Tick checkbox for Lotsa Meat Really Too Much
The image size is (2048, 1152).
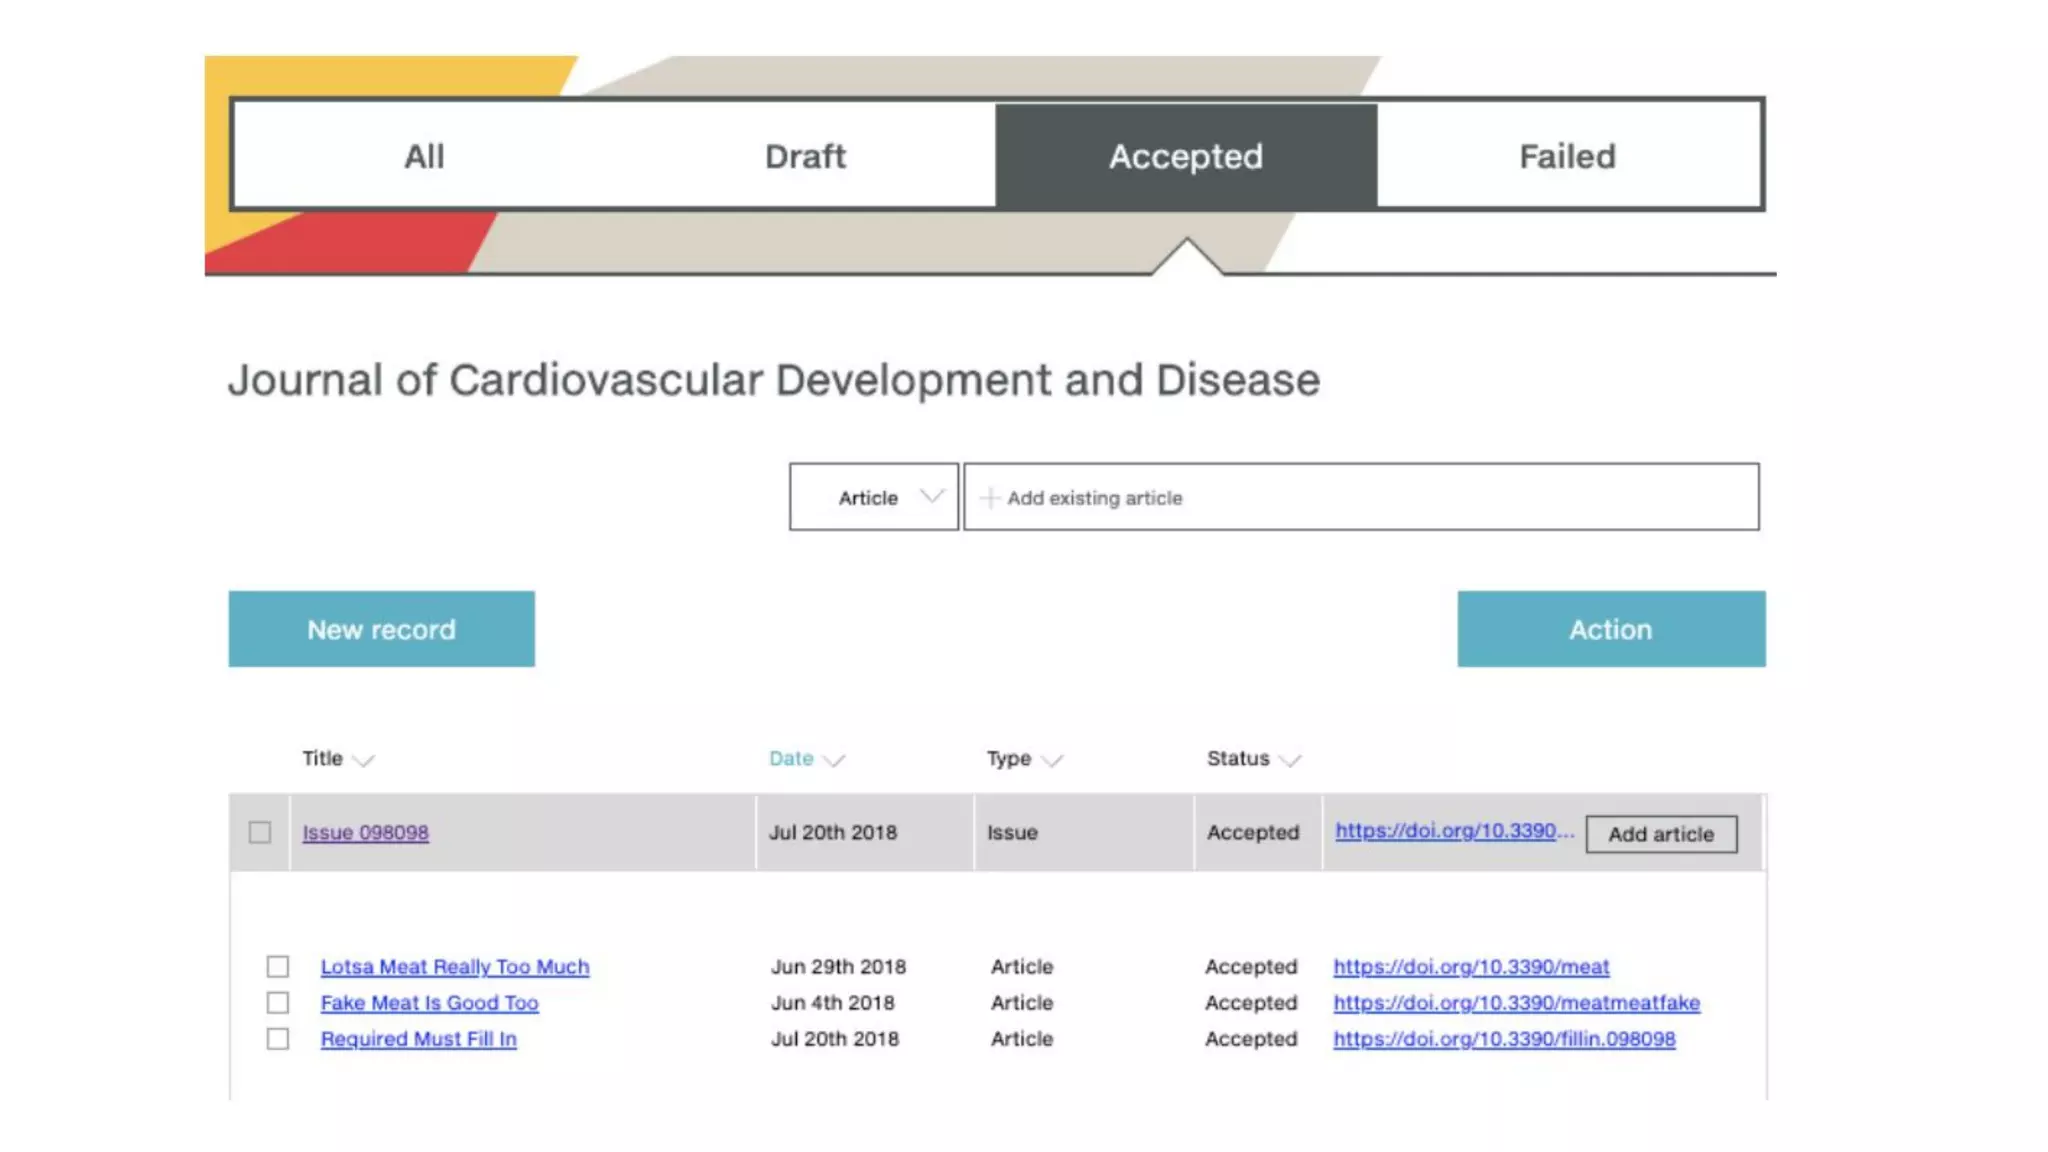click(x=278, y=966)
